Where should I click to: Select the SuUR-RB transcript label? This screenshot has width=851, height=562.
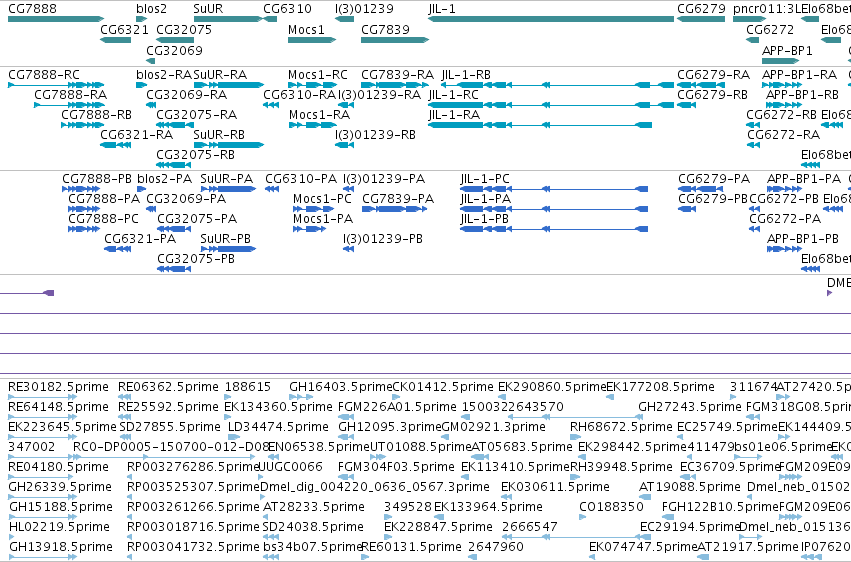219,135
